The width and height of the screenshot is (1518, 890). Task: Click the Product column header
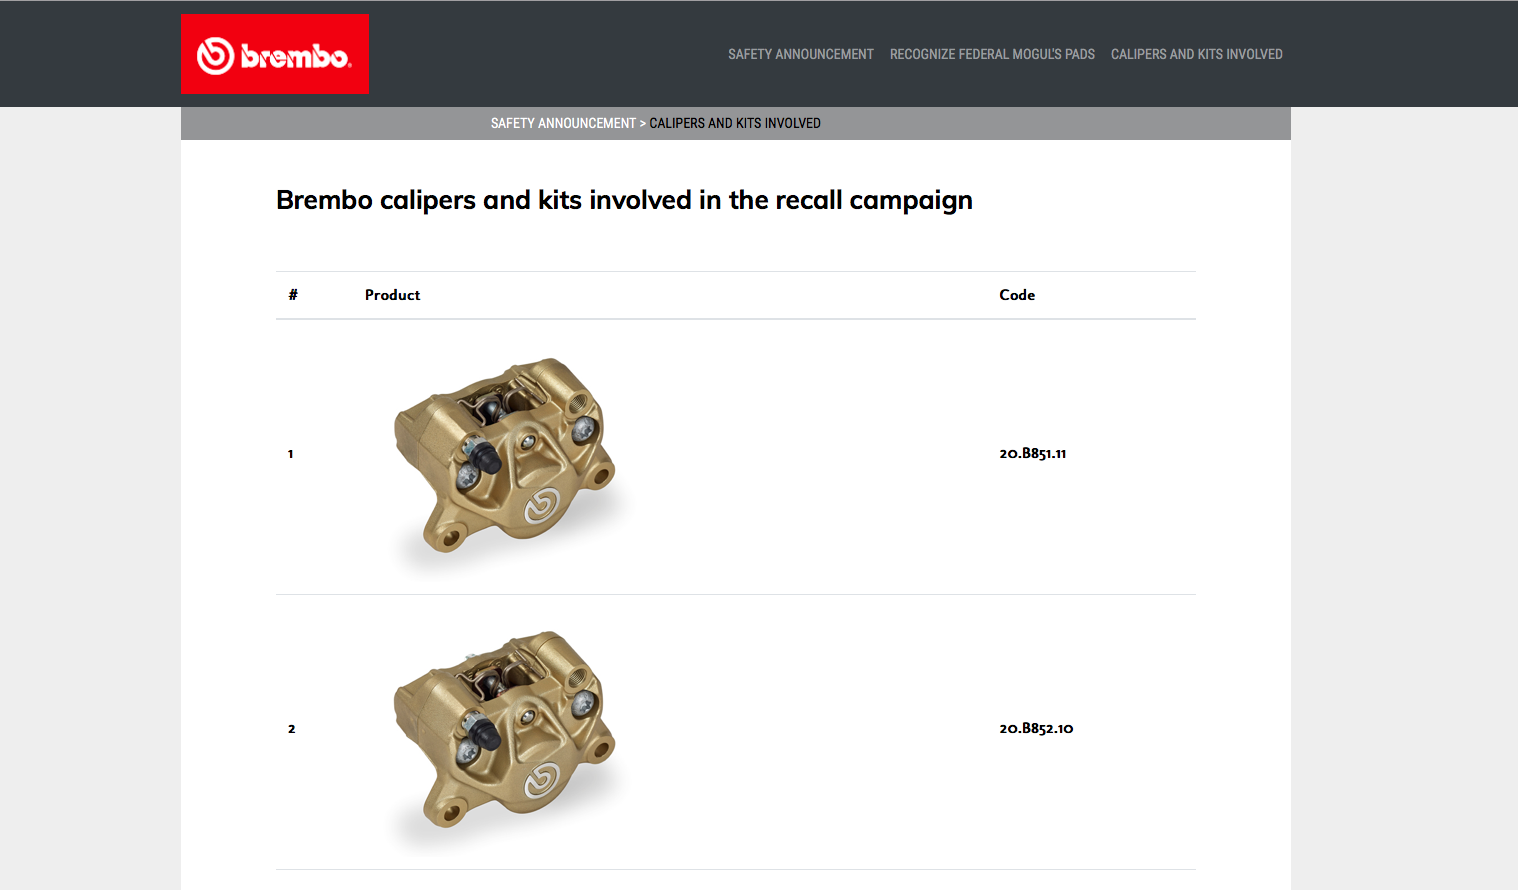(392, 295)
